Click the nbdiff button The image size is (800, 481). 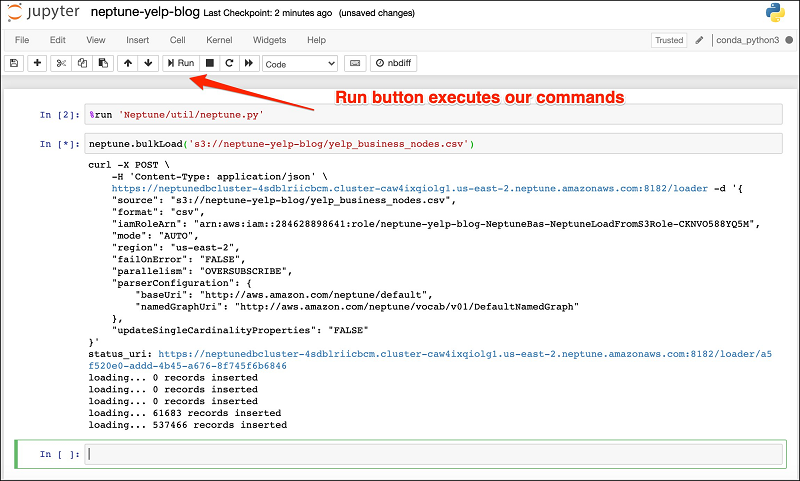pyautogui.click(x=393, y=63)
